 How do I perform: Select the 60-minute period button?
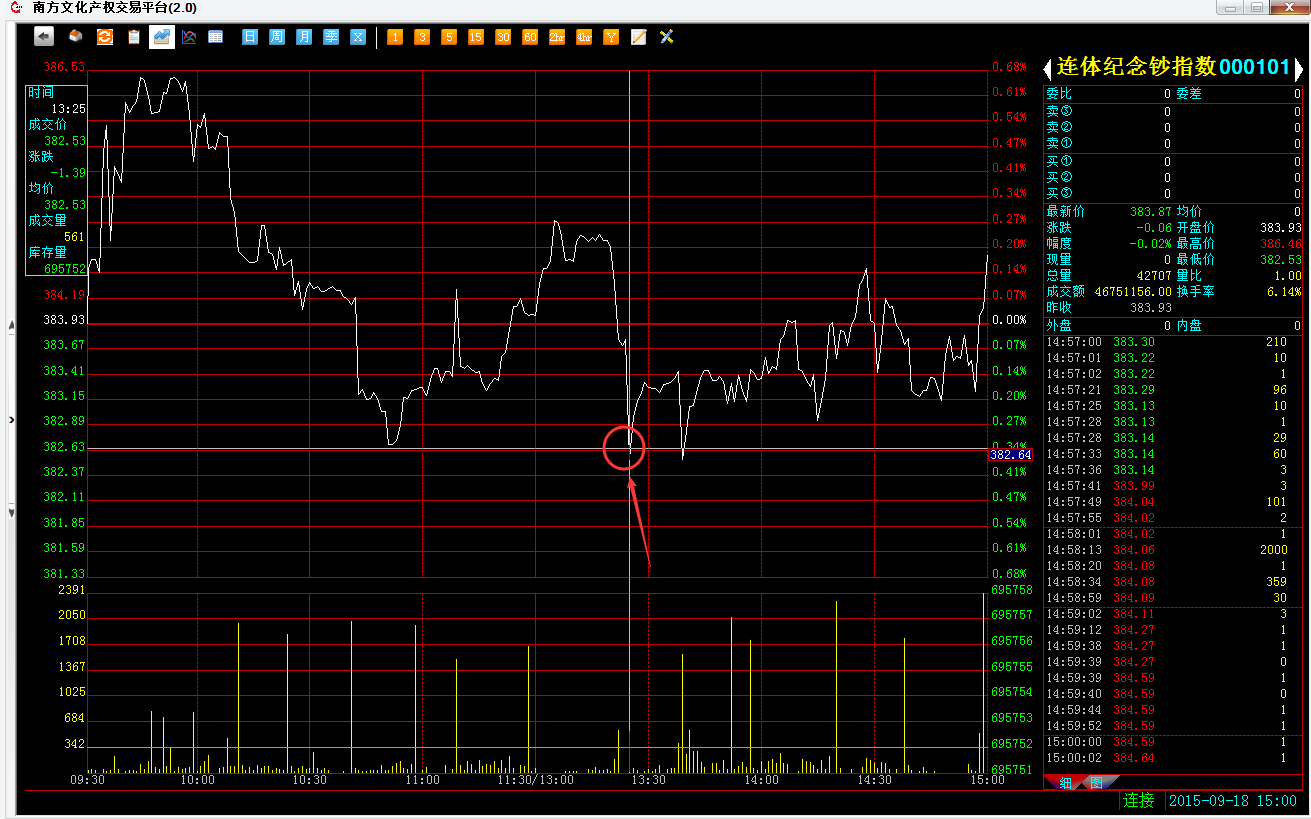tap(529, 37)
